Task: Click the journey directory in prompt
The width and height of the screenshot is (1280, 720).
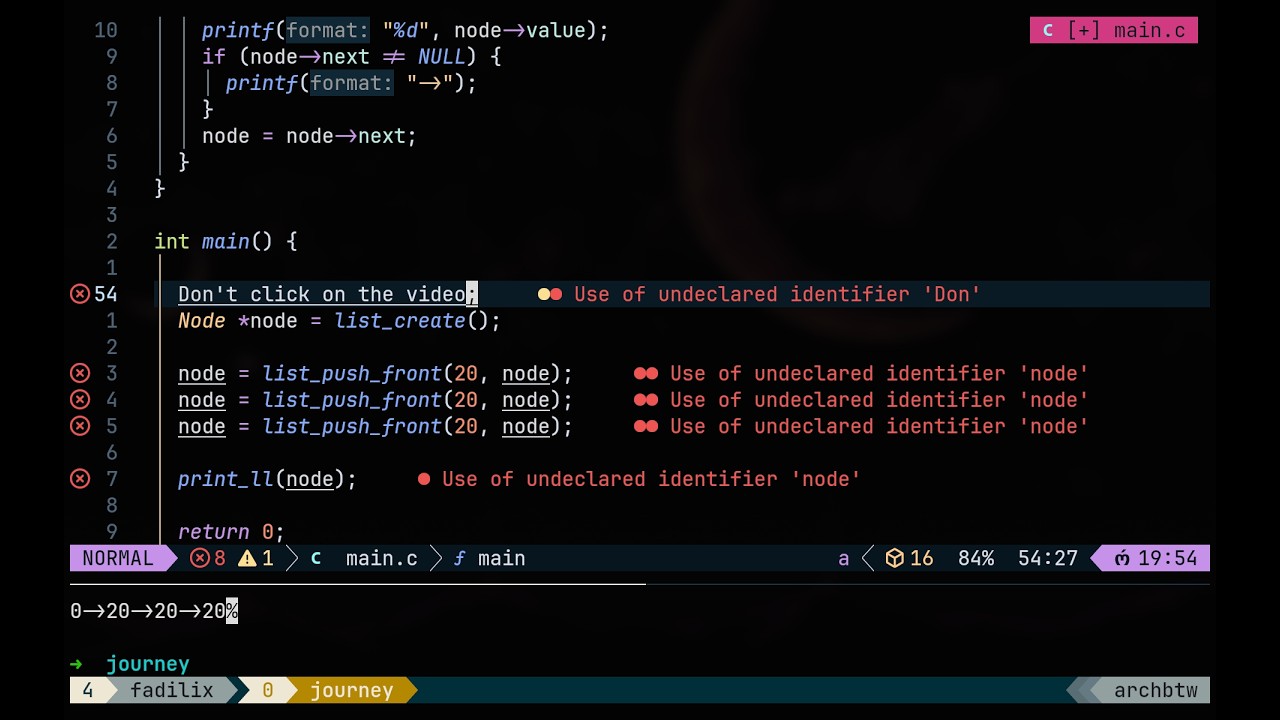Action: pos(148,664)
